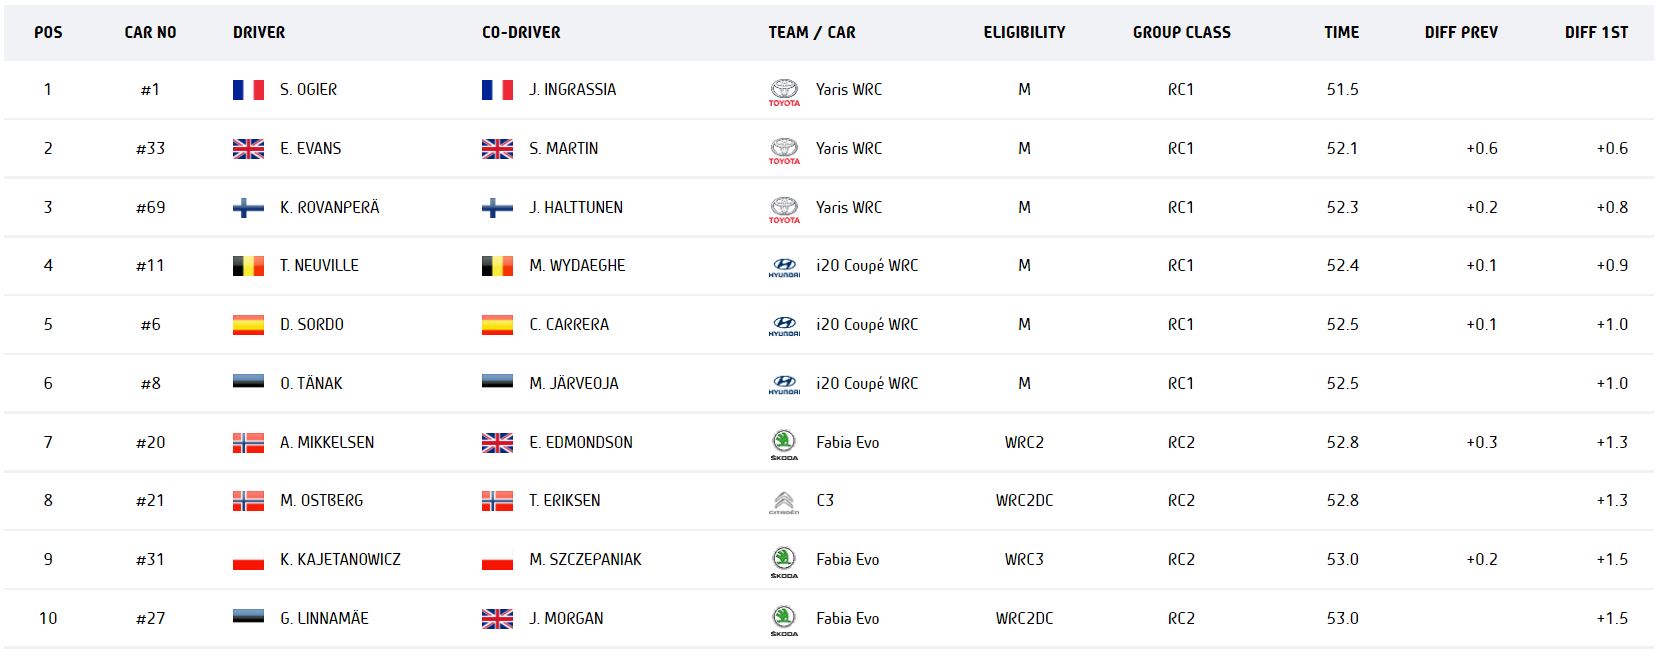Select the TIME column header
1661x656 pixels.
[x=1341, y=32]
